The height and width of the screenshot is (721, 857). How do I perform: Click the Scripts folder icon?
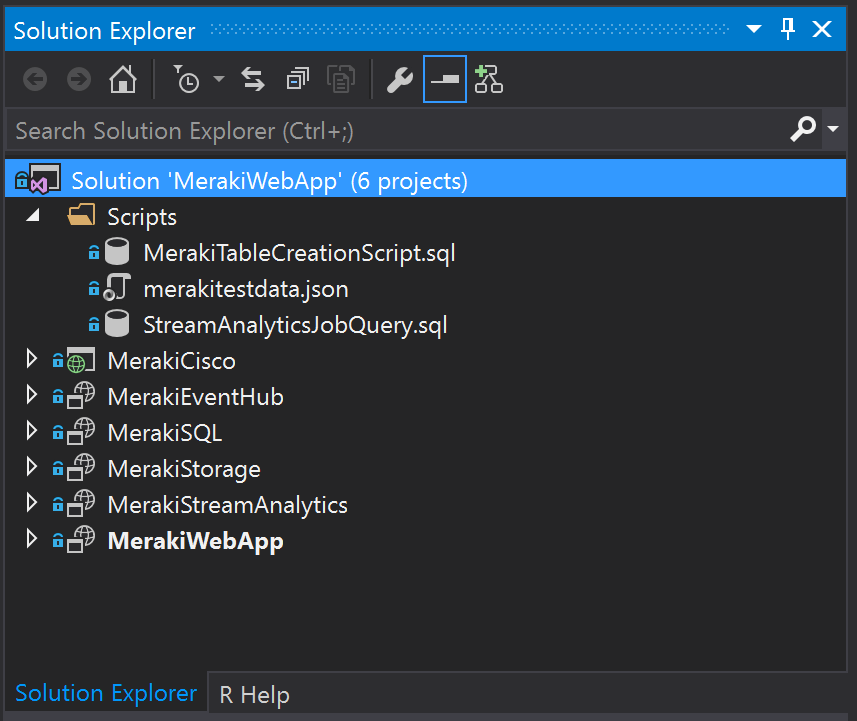[81, 215]
